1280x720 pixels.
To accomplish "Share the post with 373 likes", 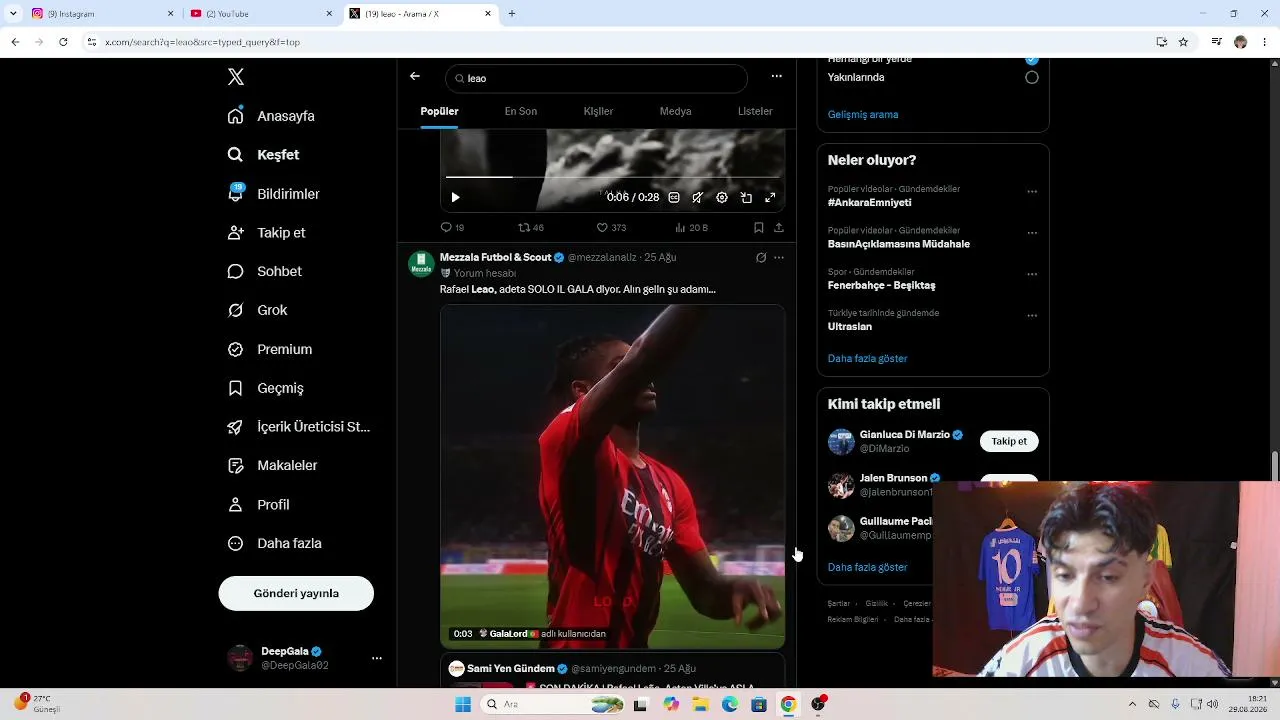I will pos(778,228).
